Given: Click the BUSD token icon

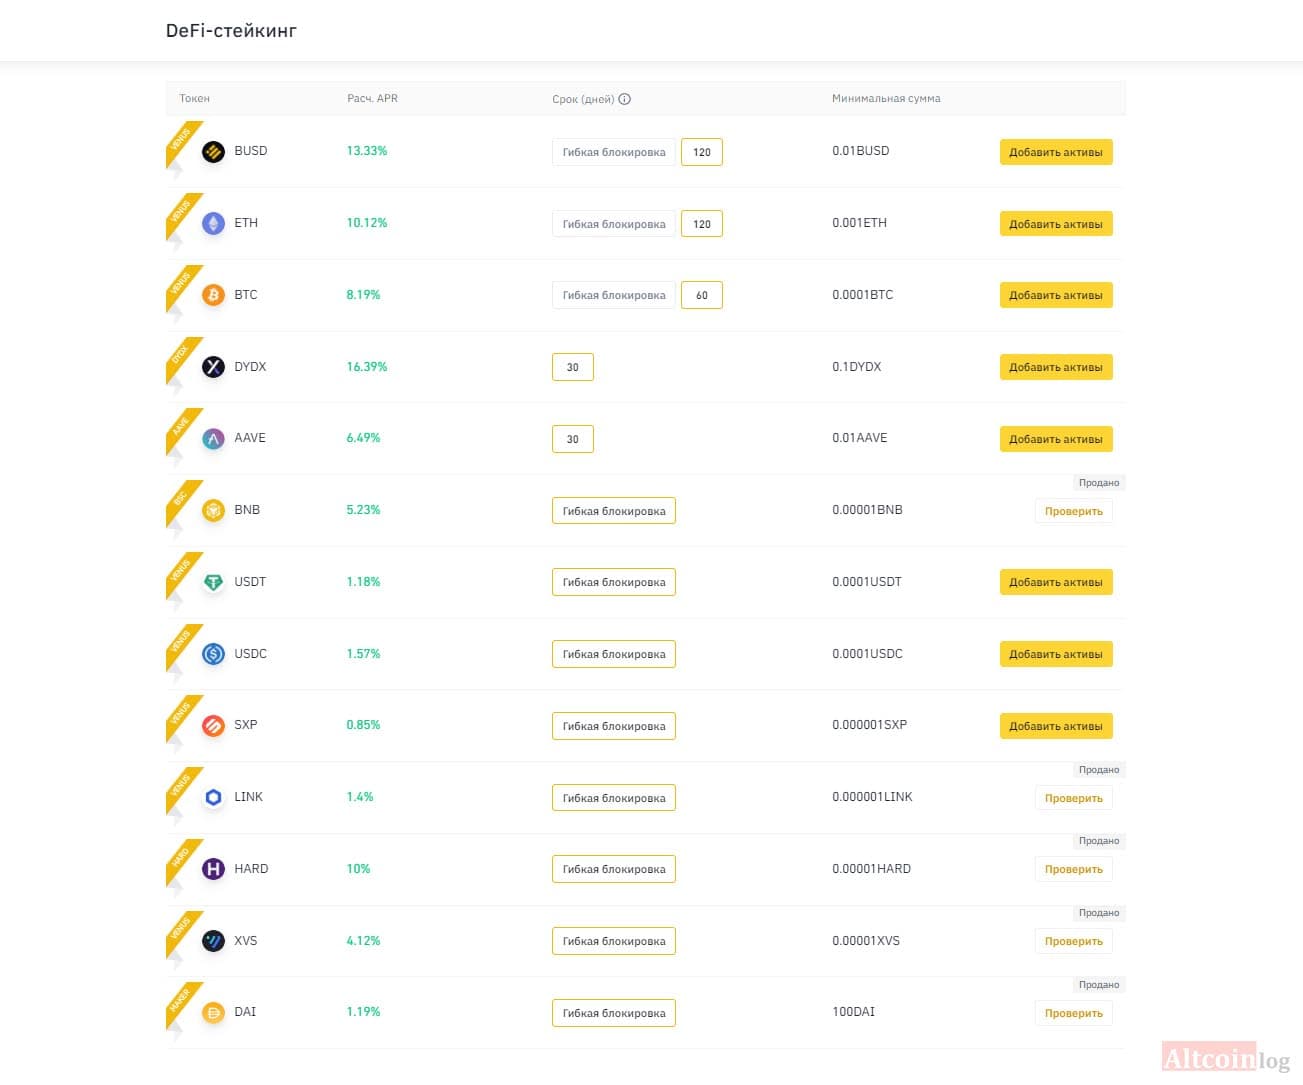Looking at the screenshot, I should [213, 152].
